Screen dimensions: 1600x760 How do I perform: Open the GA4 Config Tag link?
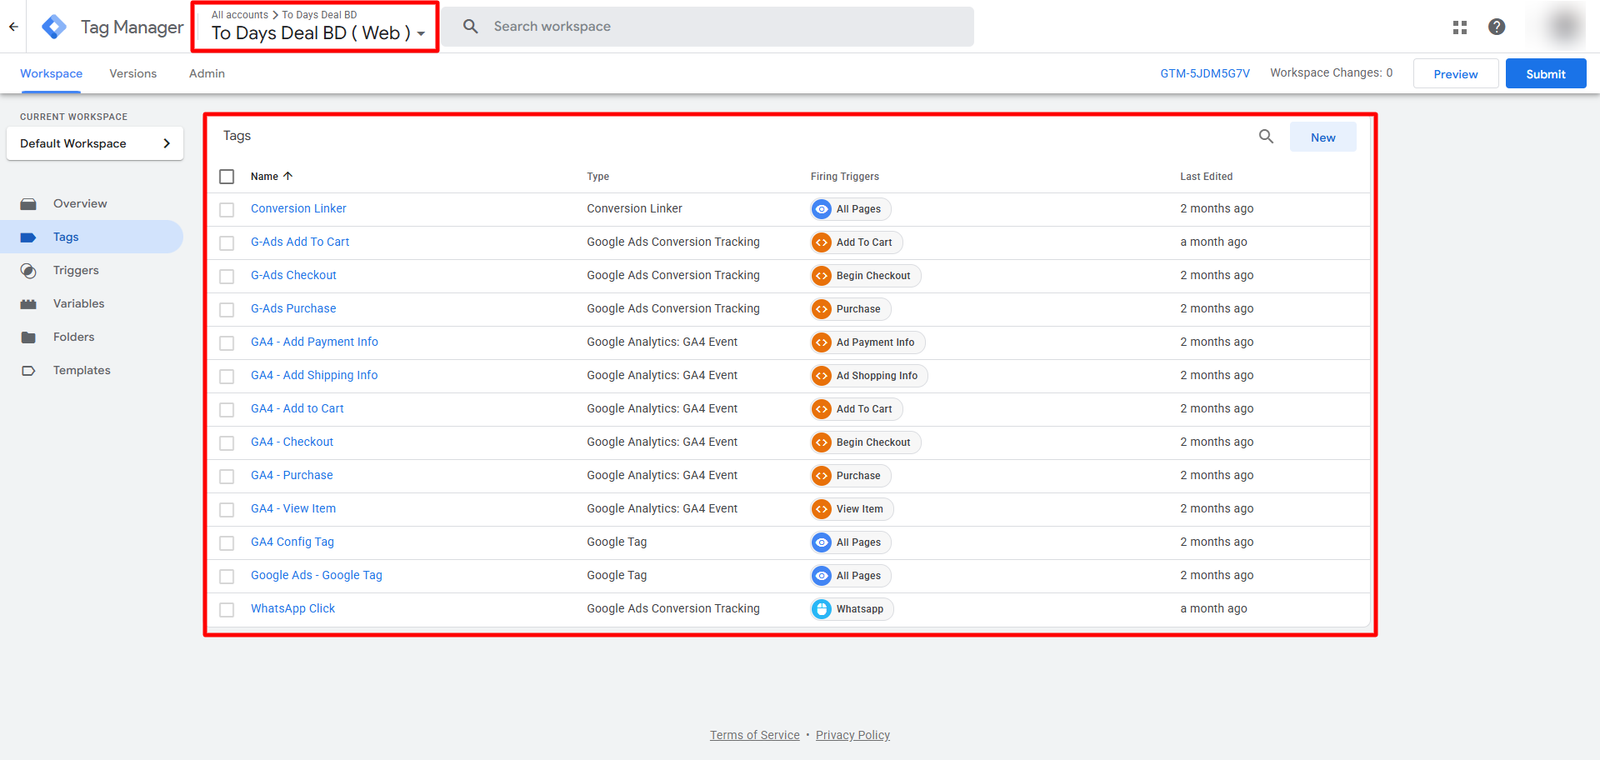click(292, 542)
